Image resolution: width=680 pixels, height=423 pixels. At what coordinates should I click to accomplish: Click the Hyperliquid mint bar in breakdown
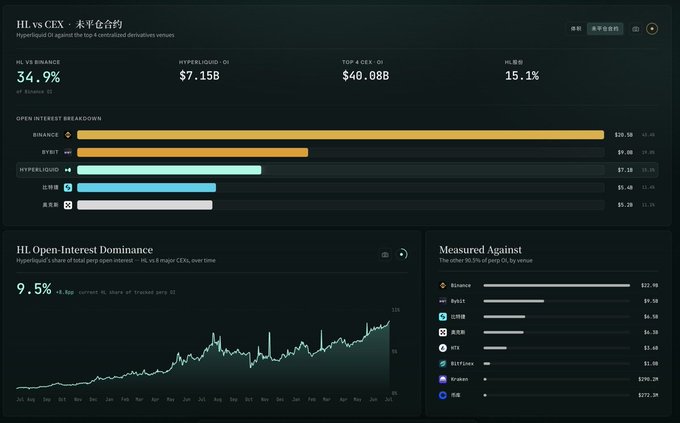169,170
